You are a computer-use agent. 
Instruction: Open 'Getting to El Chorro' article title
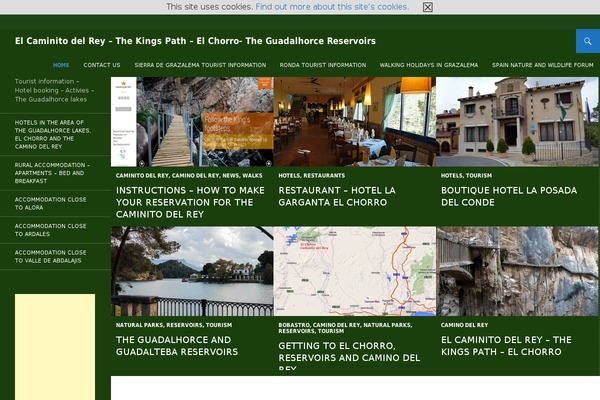[349, 356]
